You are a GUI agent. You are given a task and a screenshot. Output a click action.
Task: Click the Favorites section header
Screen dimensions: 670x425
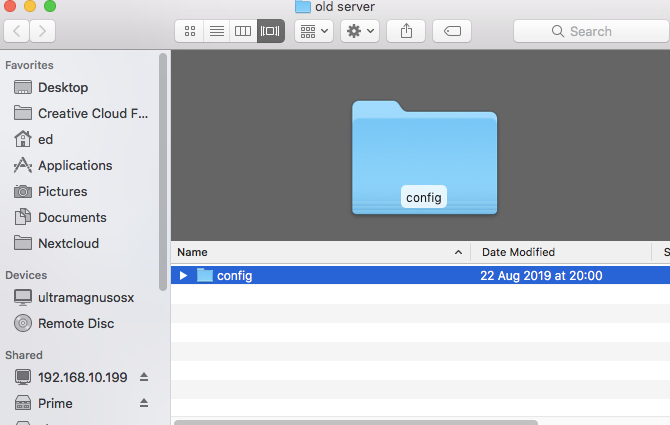pos(29,65)
